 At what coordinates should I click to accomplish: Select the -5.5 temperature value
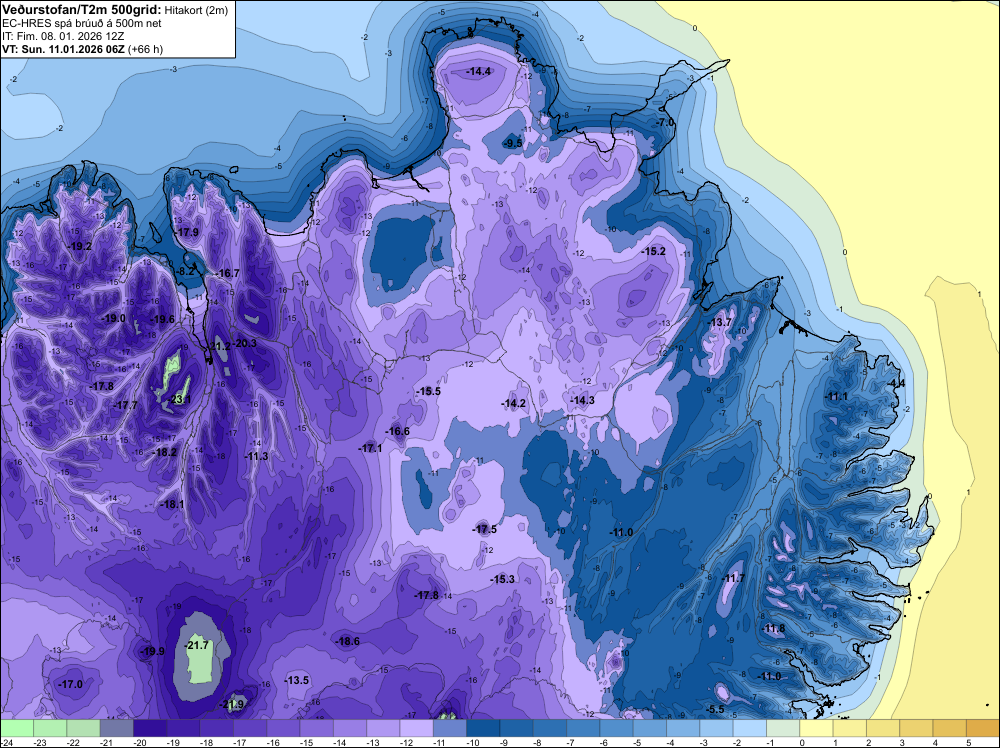716,710
